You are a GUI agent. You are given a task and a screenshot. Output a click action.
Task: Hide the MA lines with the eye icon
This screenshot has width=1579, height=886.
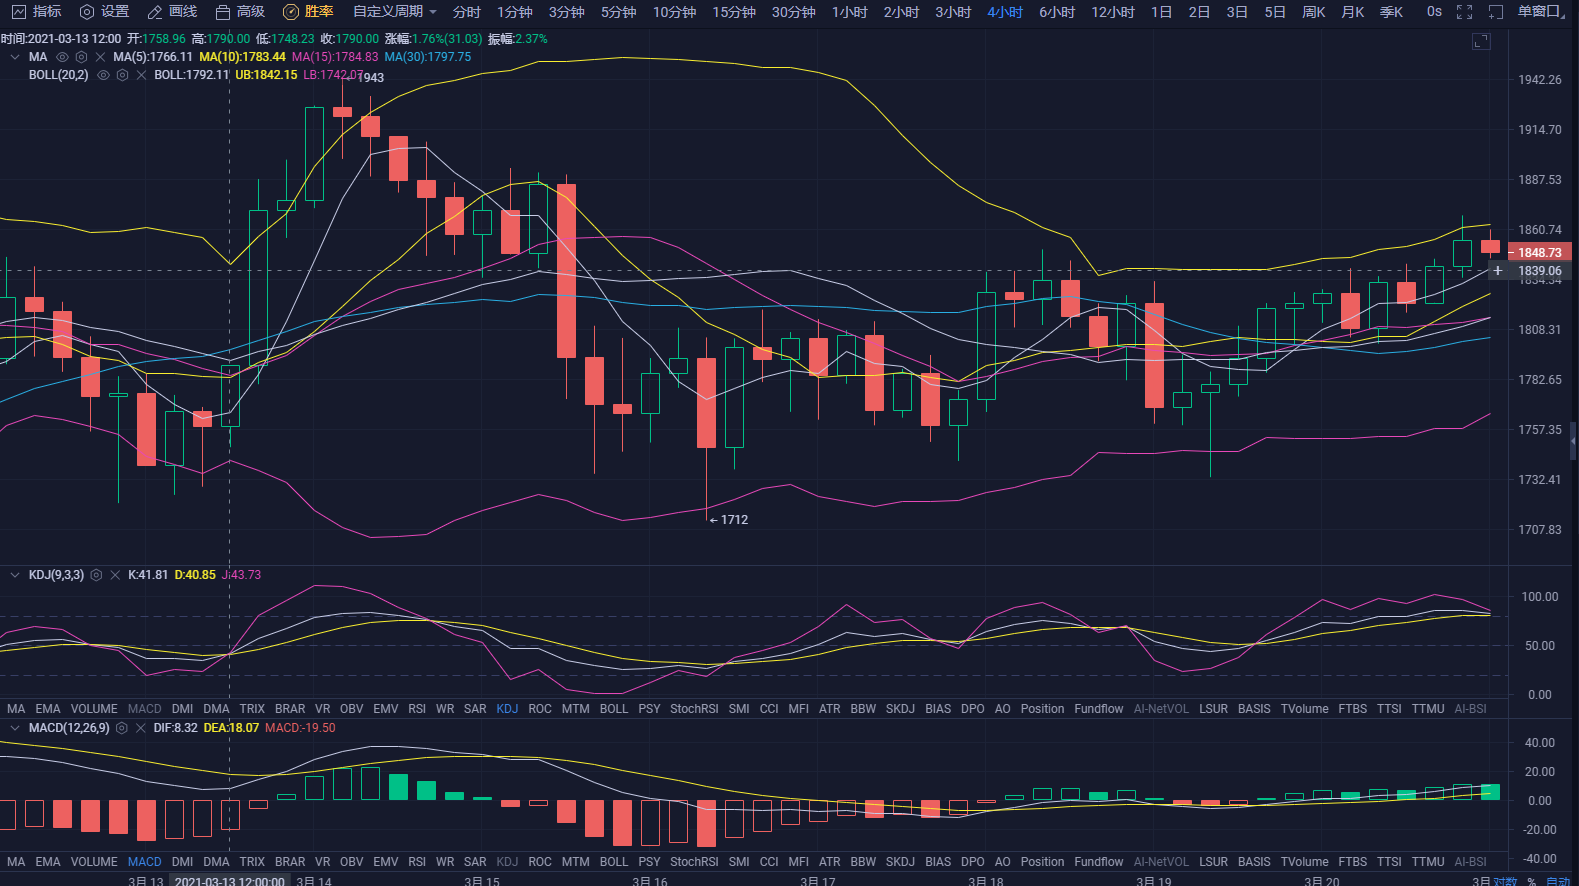click(62, 57)
